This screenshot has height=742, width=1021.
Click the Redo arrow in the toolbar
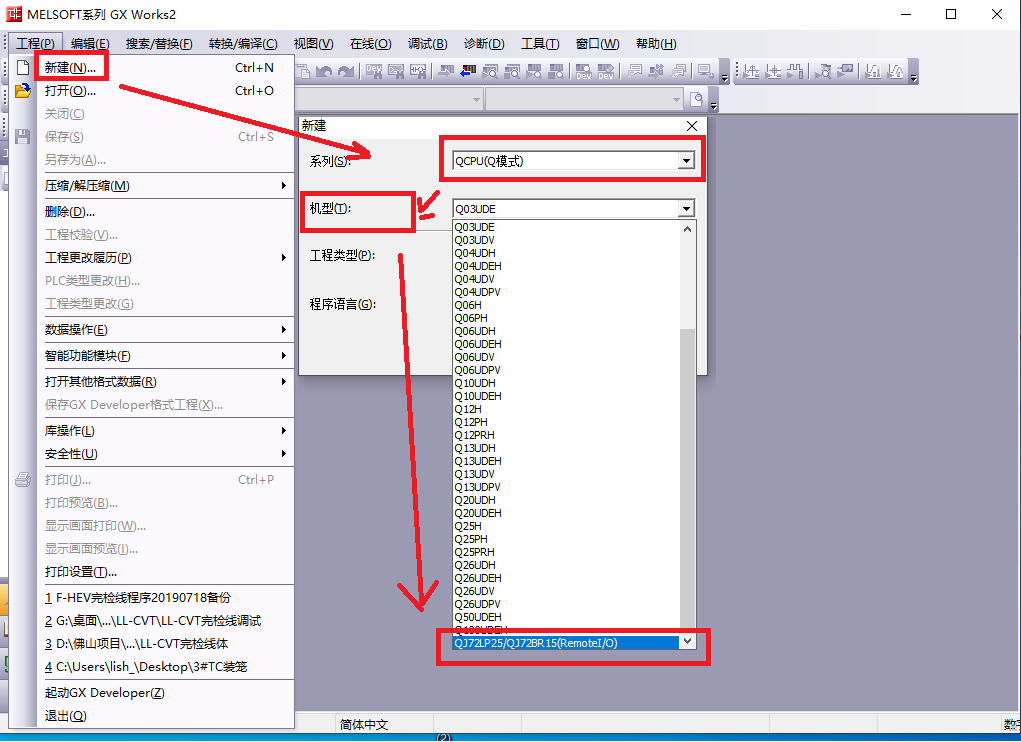coord(346,71)
